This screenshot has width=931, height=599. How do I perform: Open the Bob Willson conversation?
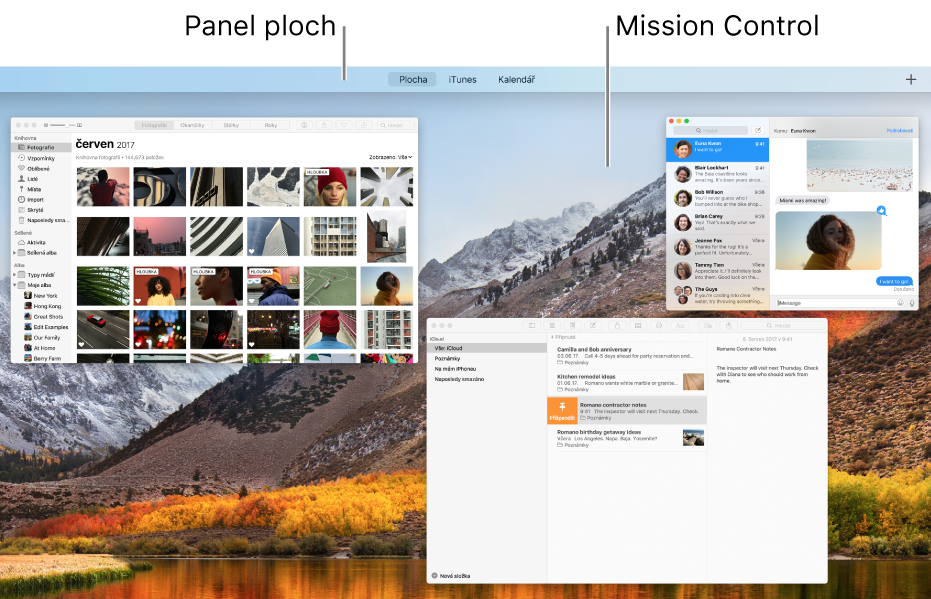coord(718,198)
